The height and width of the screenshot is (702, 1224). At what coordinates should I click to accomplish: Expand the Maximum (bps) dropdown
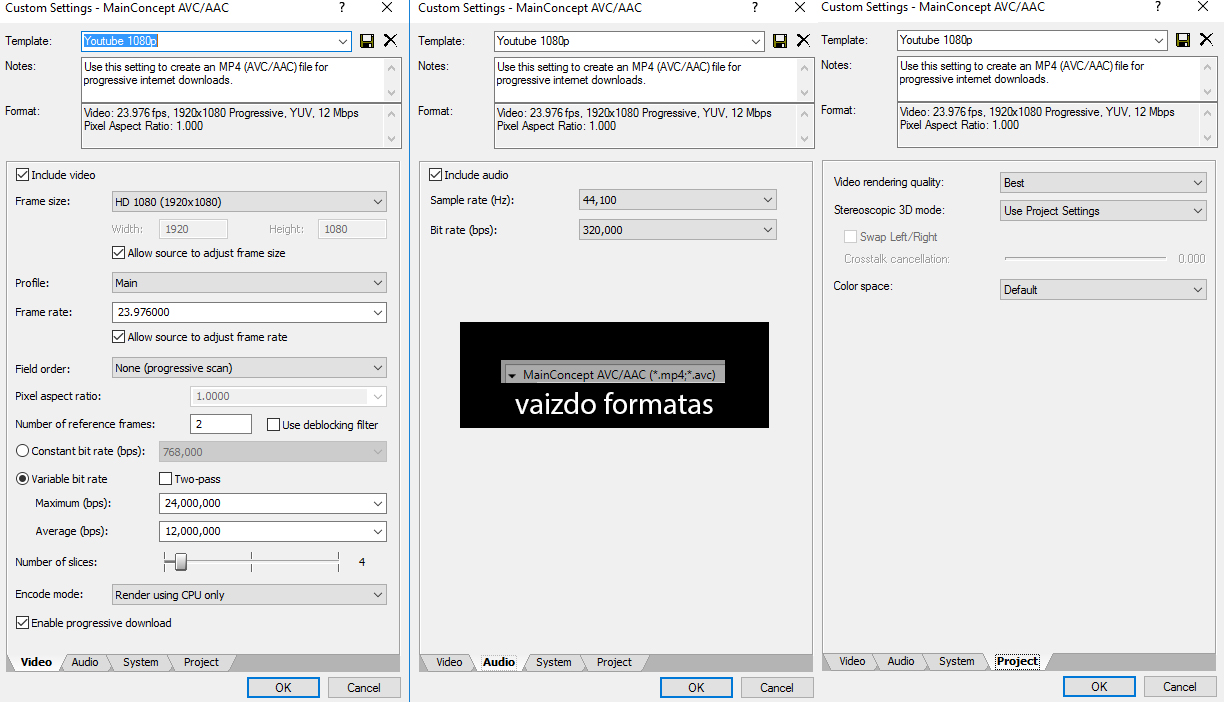377,503
